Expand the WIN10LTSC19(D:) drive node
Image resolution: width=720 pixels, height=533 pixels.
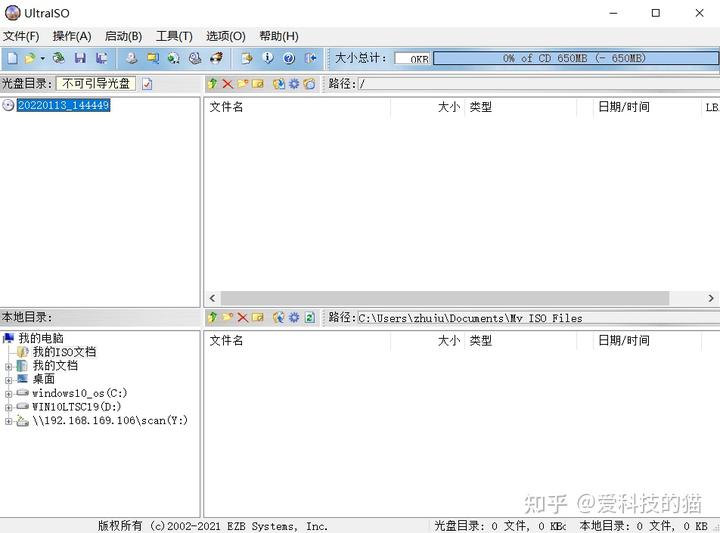point(8,407)
